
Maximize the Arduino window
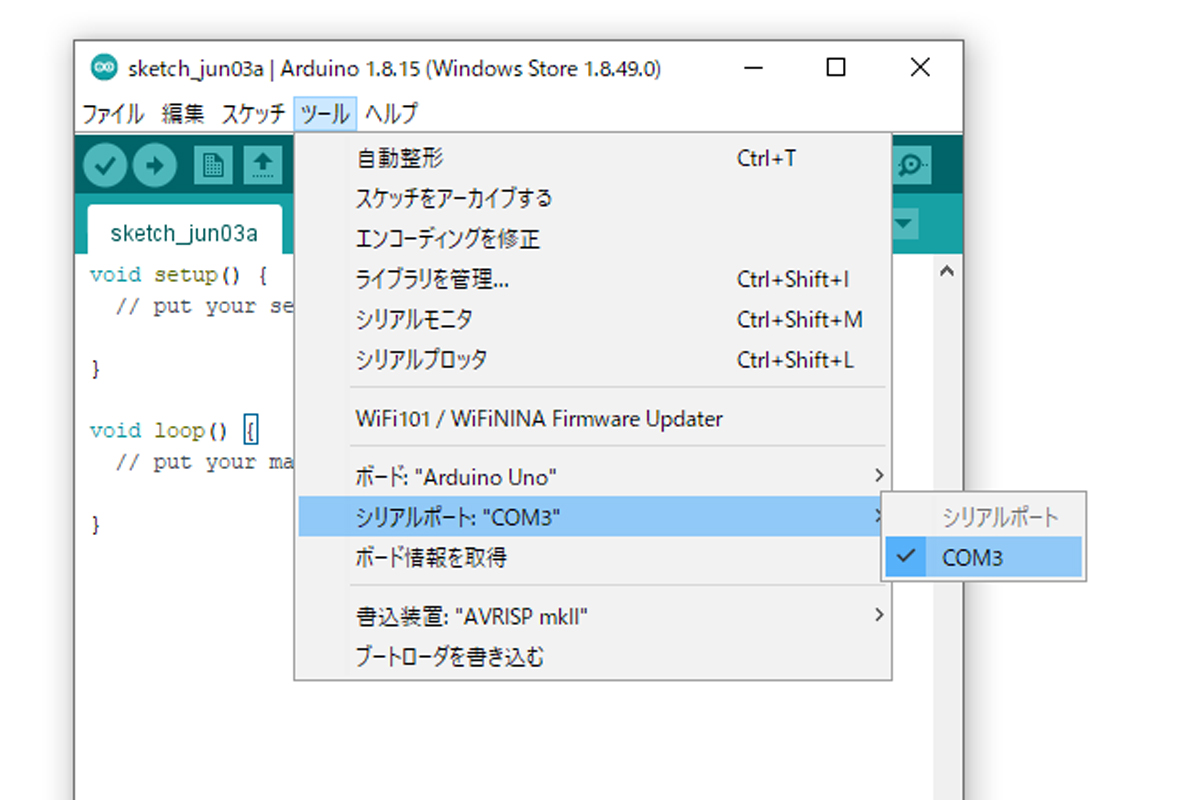836,68
